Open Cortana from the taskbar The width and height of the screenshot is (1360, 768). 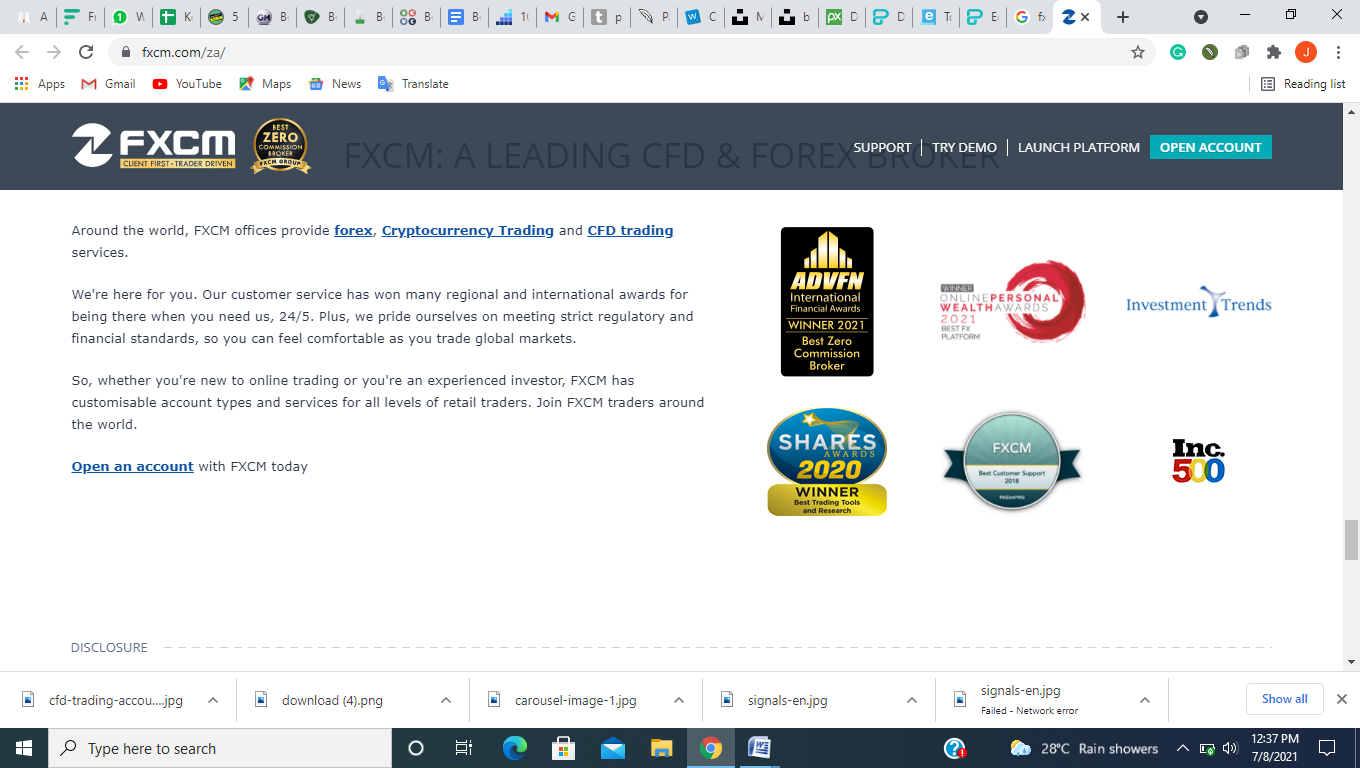coord(416,748)
